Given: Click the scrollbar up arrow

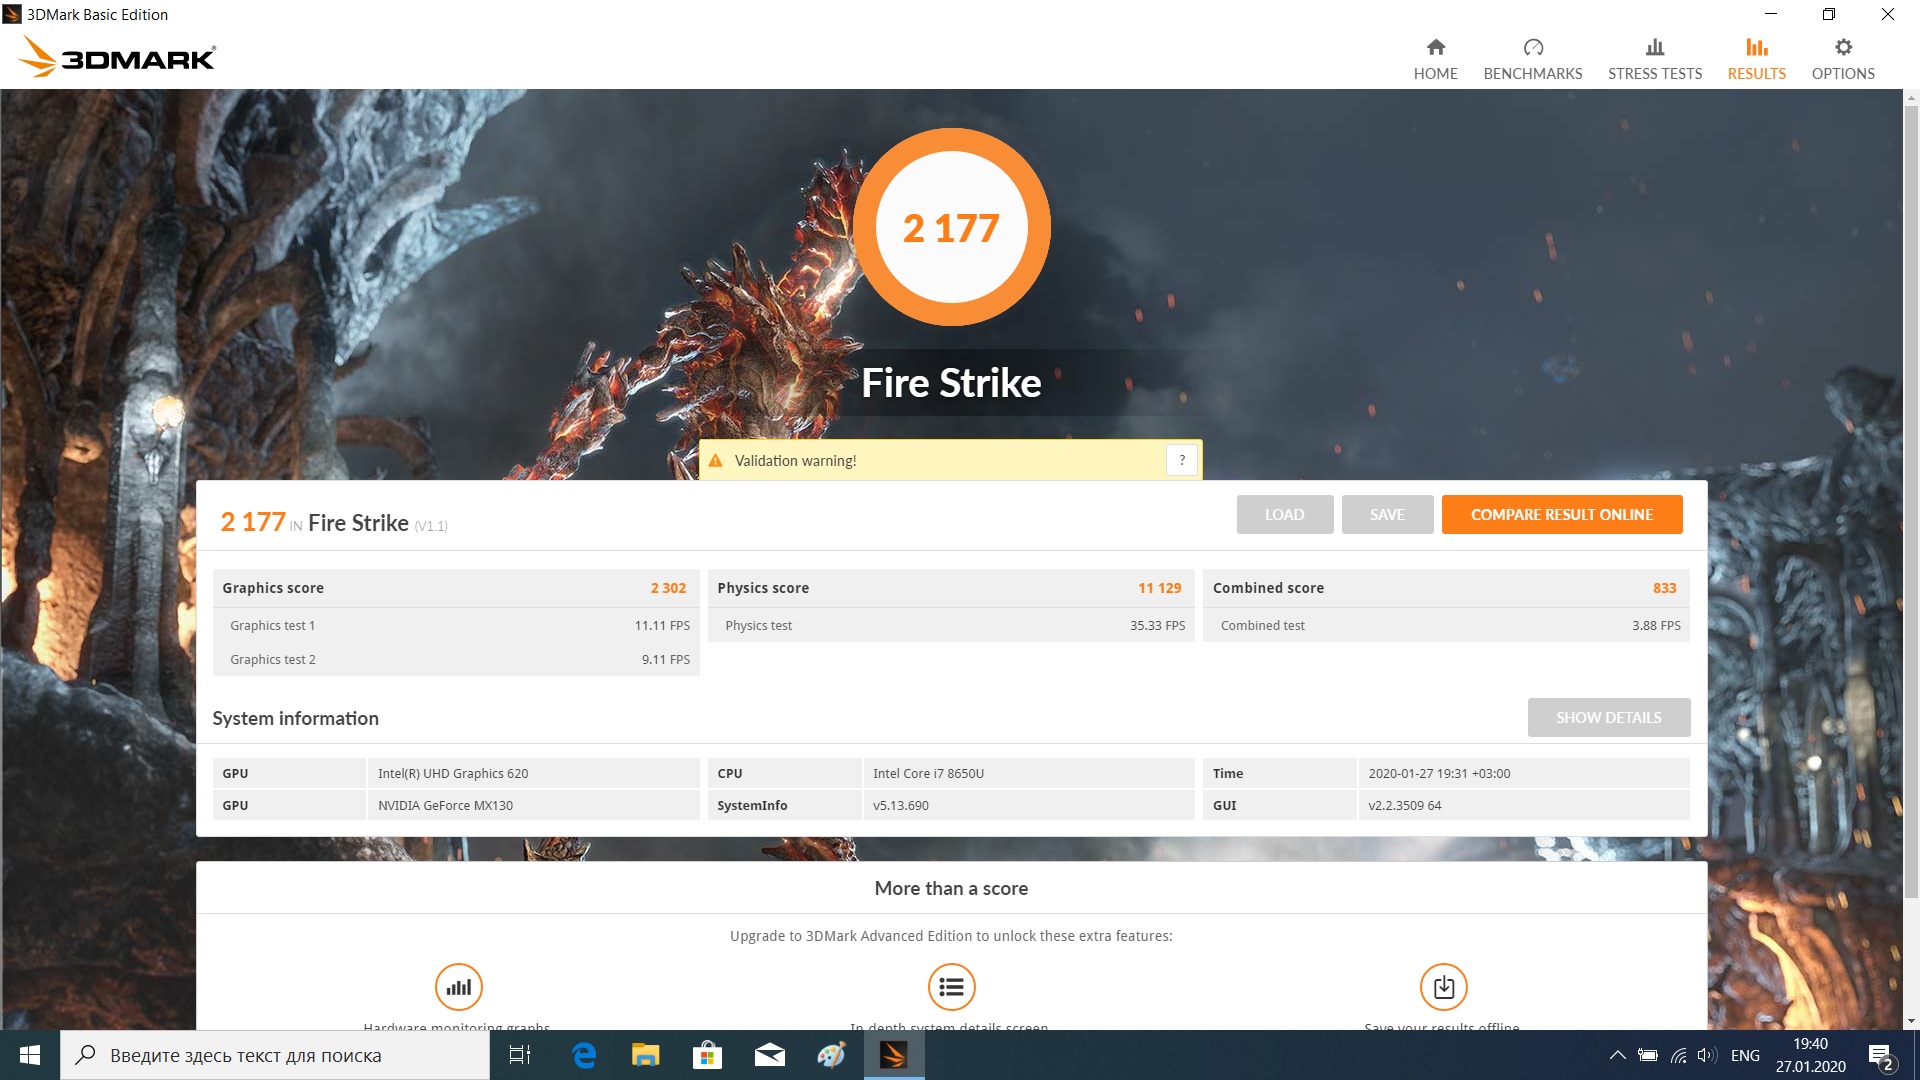Looking at the screenshot, I should [1911, 98].
